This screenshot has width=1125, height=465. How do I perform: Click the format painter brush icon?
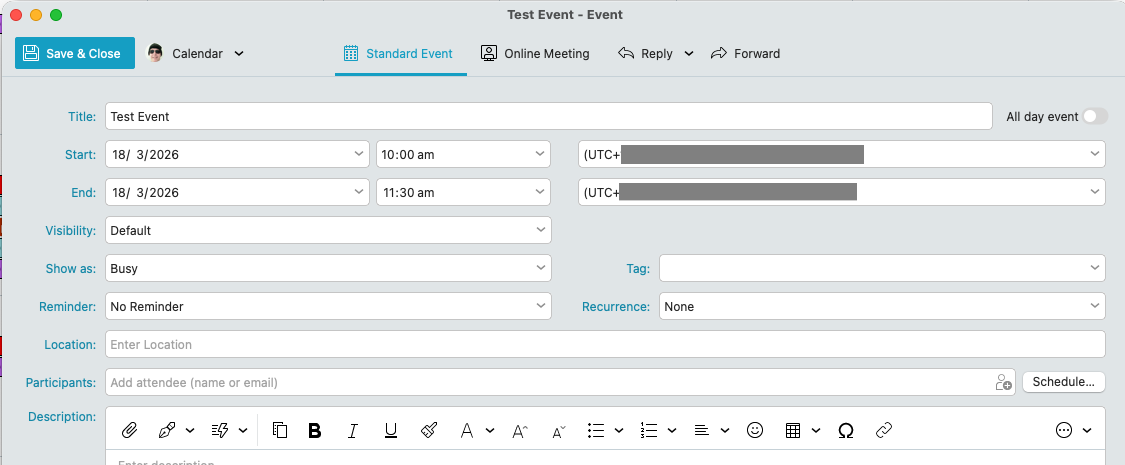429,430
